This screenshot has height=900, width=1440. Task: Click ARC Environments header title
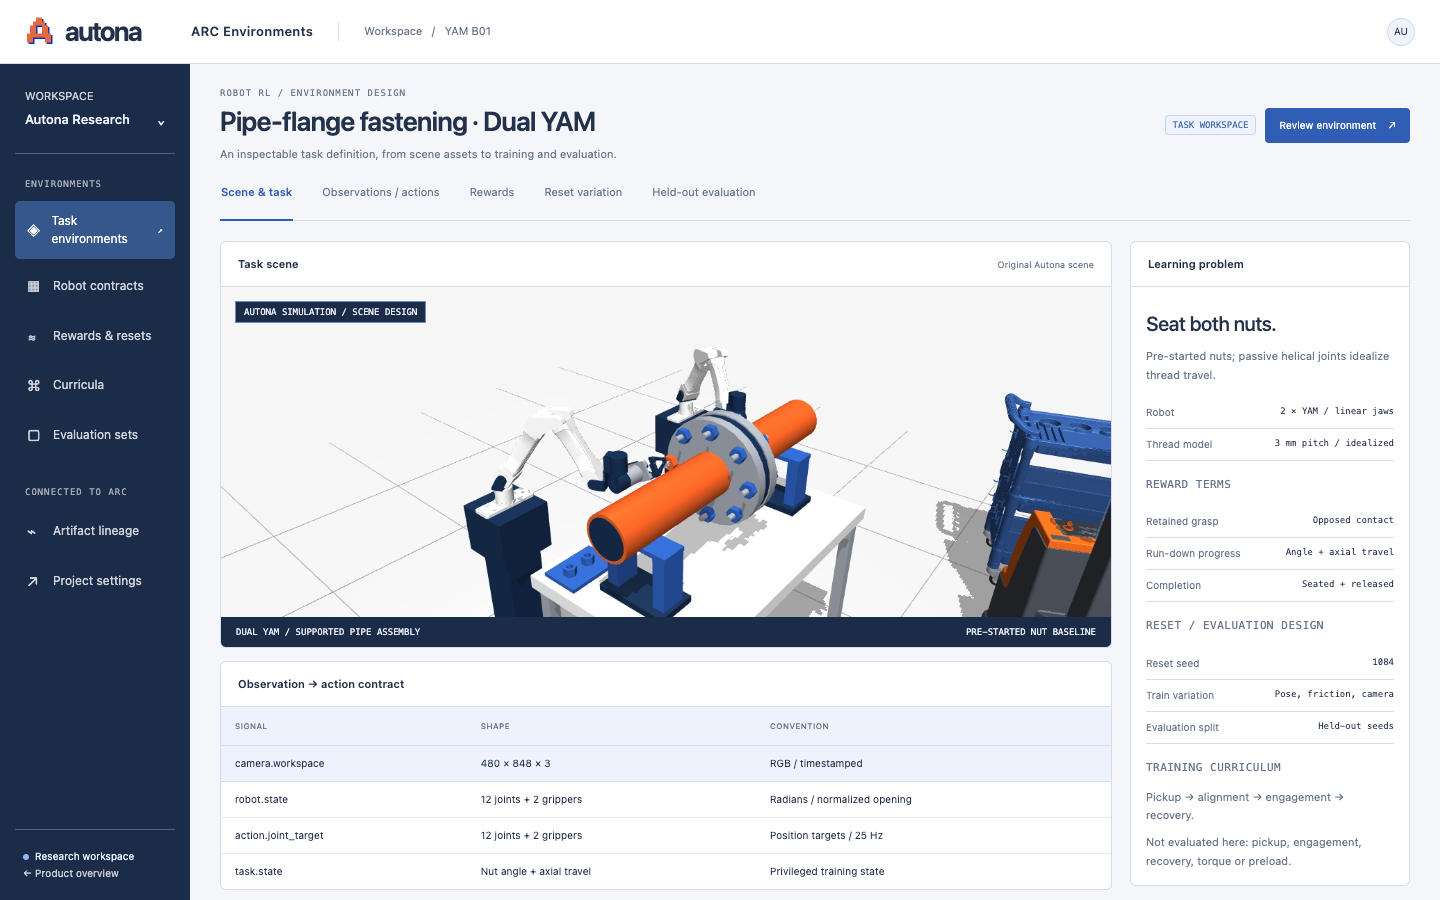252,31
